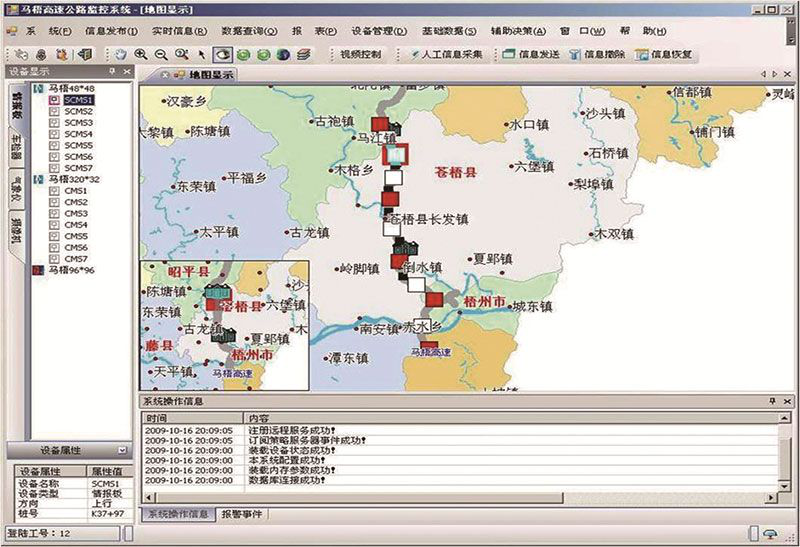Click the 视频控制 toolbar button
Viewport: 800px width, 547px height.
pyautogui.click(x=358, y=54)
